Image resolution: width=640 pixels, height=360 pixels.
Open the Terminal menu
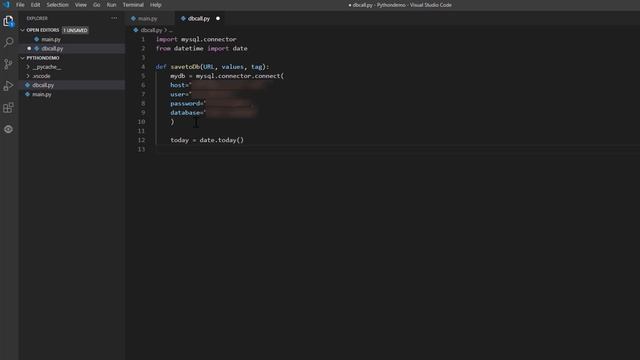133,5
